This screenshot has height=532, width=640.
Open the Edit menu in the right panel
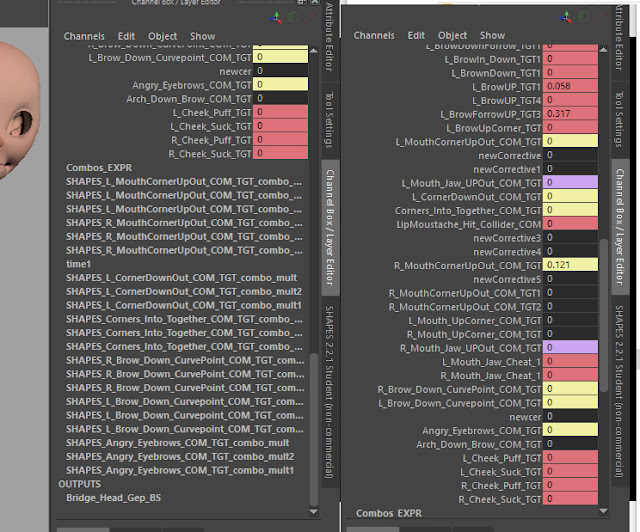pos(416,36)
